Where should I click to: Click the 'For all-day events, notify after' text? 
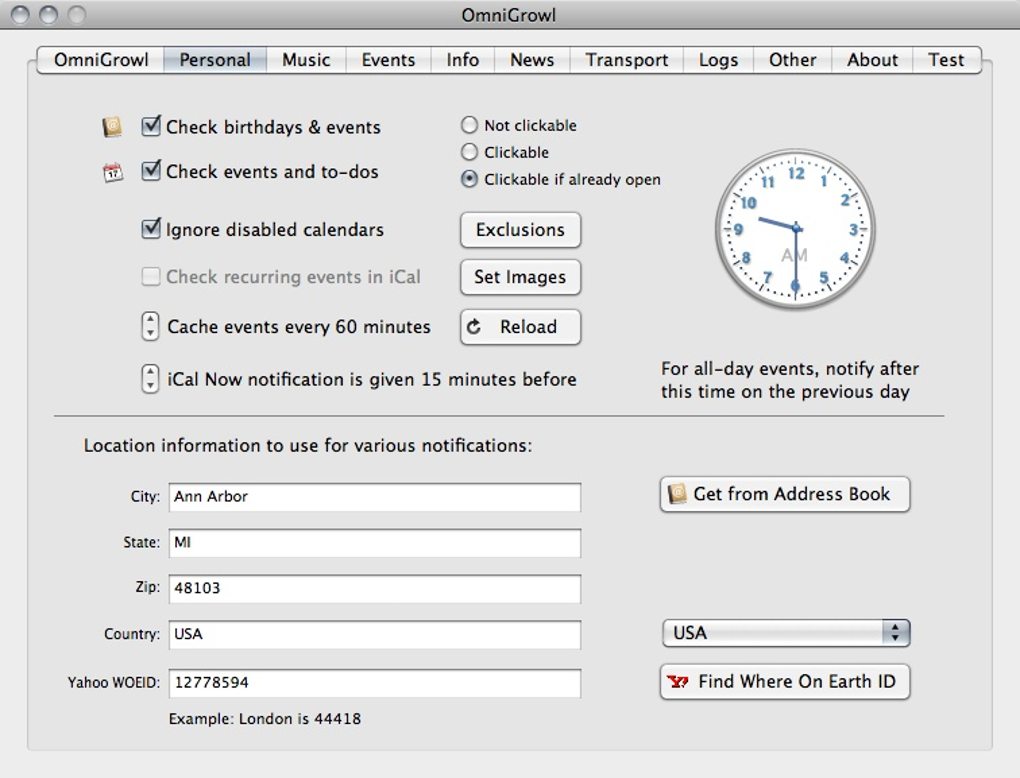[790, 369]
